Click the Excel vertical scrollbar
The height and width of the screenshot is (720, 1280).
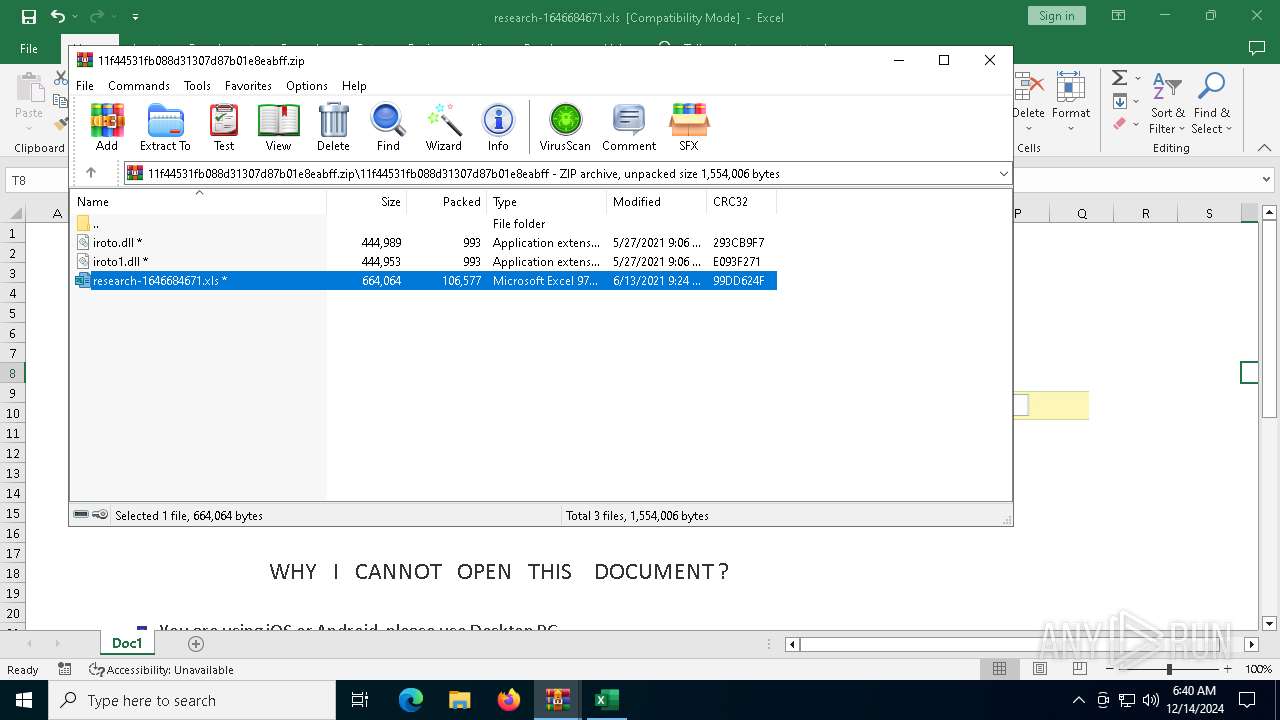point(1269,318)
